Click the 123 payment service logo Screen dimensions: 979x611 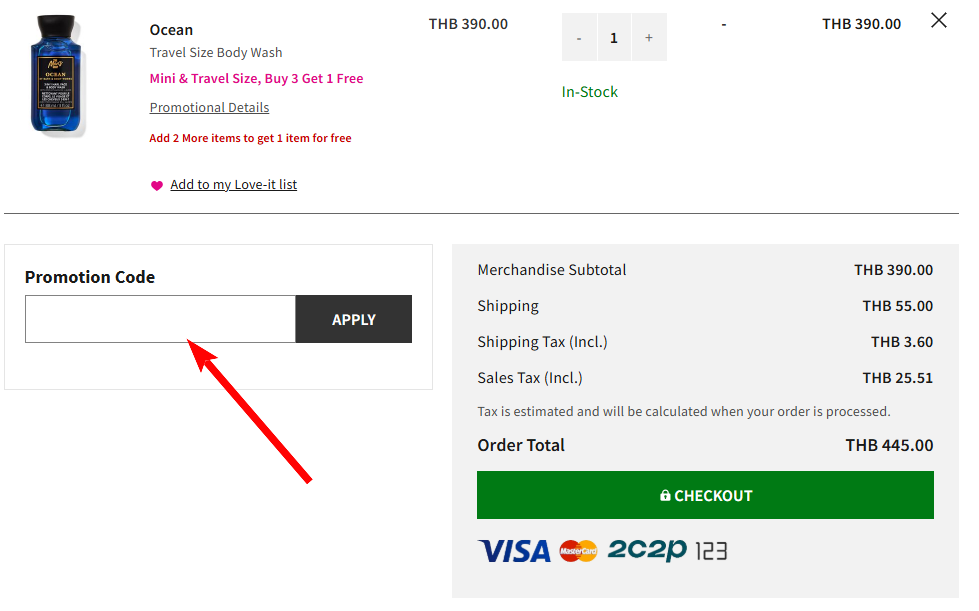pyautogui.click(x=710, y=551)
